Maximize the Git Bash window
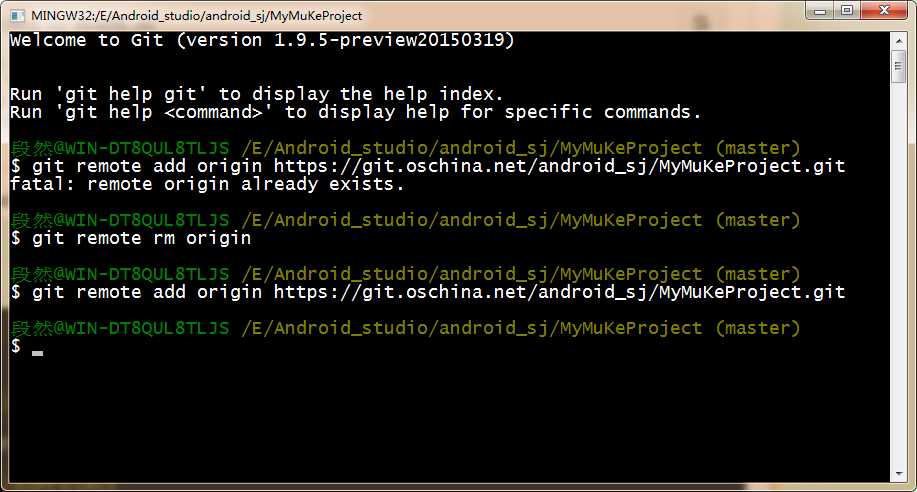This screenshot has width=917, height=492. pyautogui.click(x=848, y=11)
